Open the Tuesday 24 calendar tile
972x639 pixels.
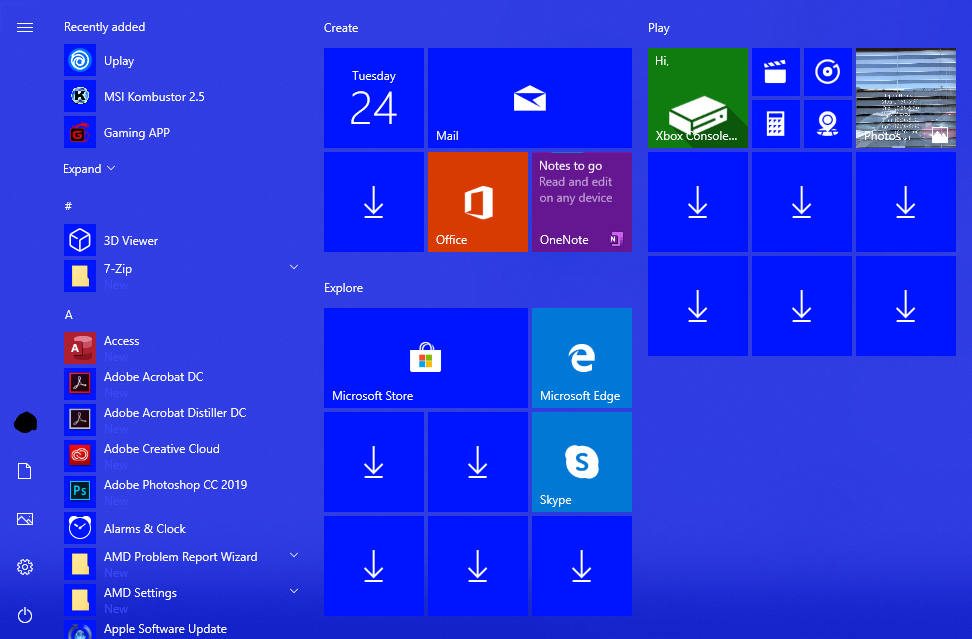coord(374,98)
